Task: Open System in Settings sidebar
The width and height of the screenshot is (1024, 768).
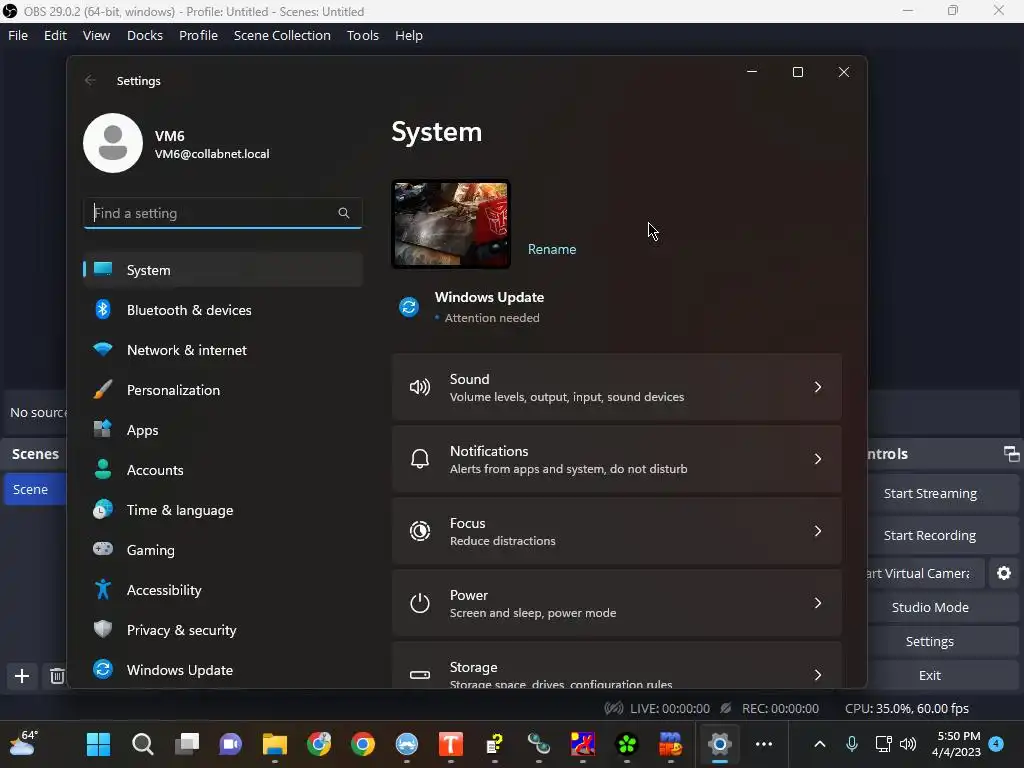Action: (x=223, y=270)
